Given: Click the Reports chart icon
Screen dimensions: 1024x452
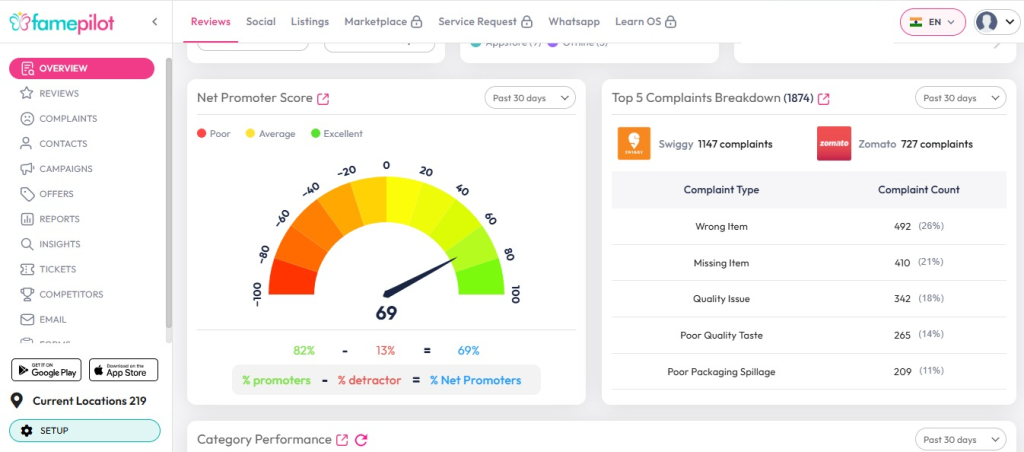Looking at the screenshot, I should (x=27, y=219).
